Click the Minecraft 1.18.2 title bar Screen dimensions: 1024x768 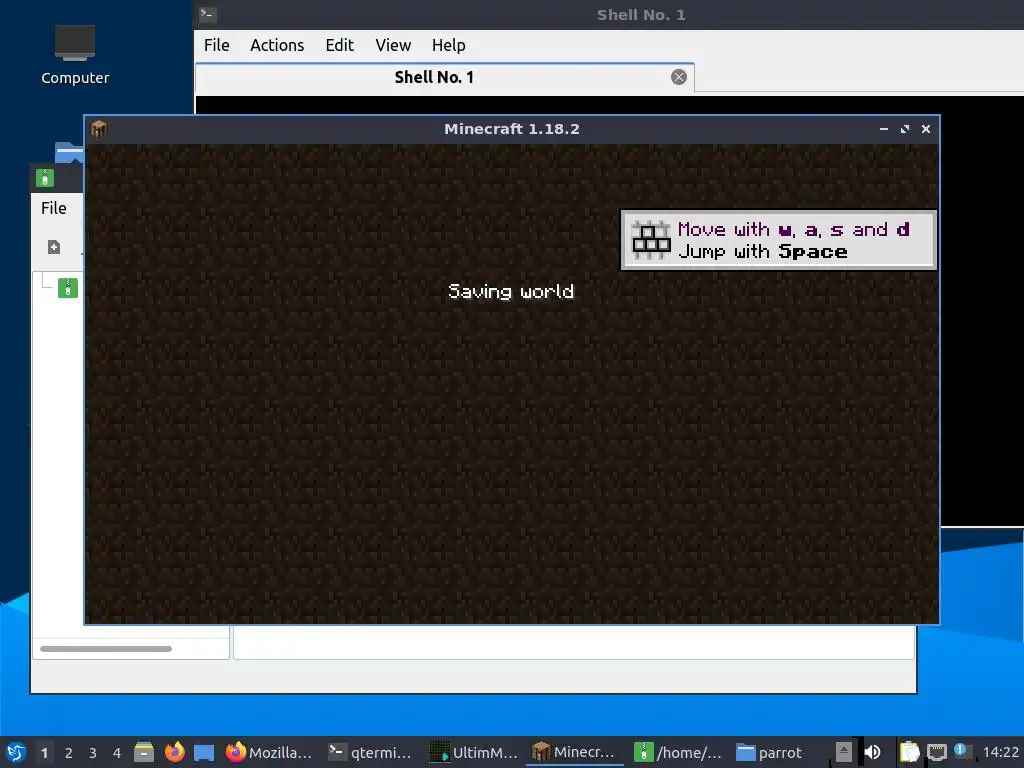click(x=511, y=129)
